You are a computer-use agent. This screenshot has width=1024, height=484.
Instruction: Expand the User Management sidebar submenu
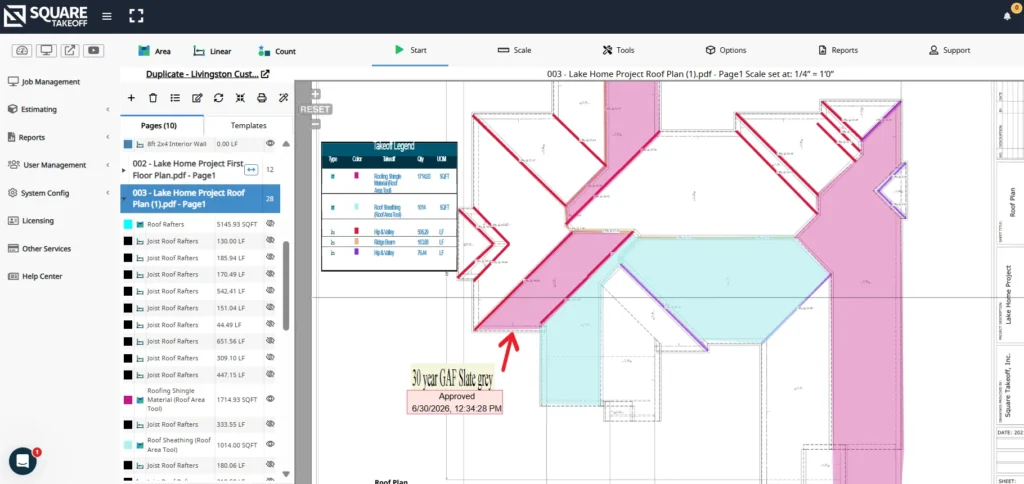point(108,165)
